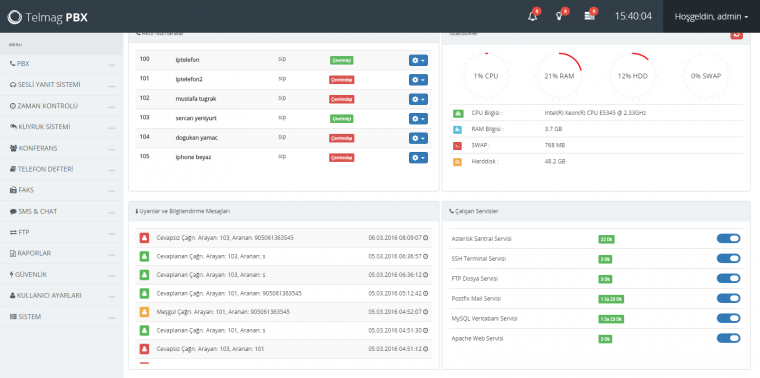Click green icon of 05.03.2016 06:36:12 call

click(x=144, y=275)
